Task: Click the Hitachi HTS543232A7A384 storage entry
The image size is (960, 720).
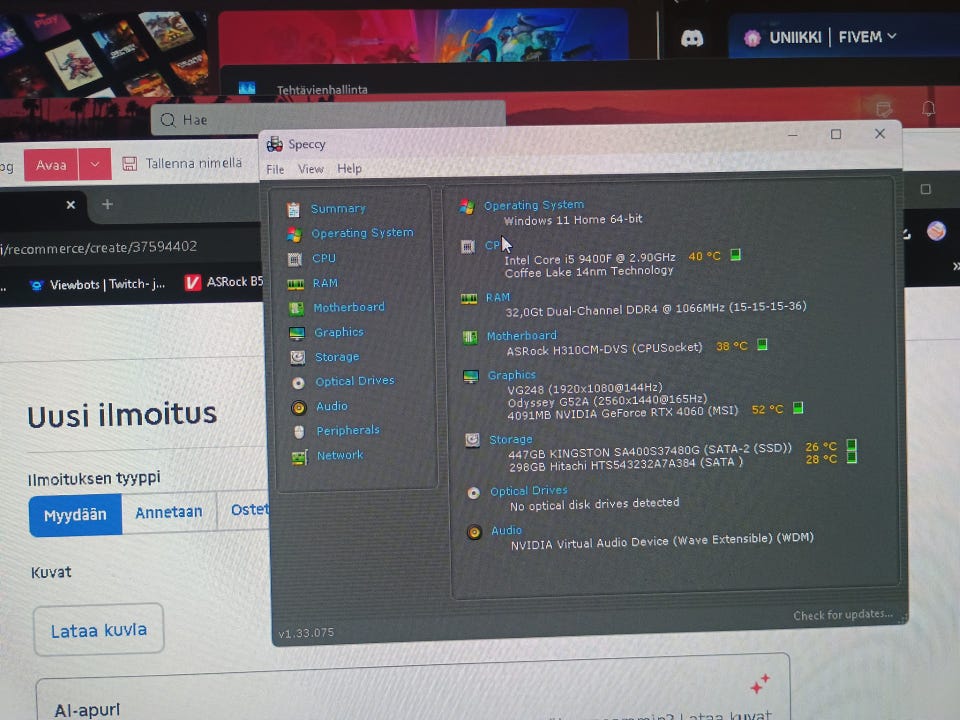Action: 626,463
